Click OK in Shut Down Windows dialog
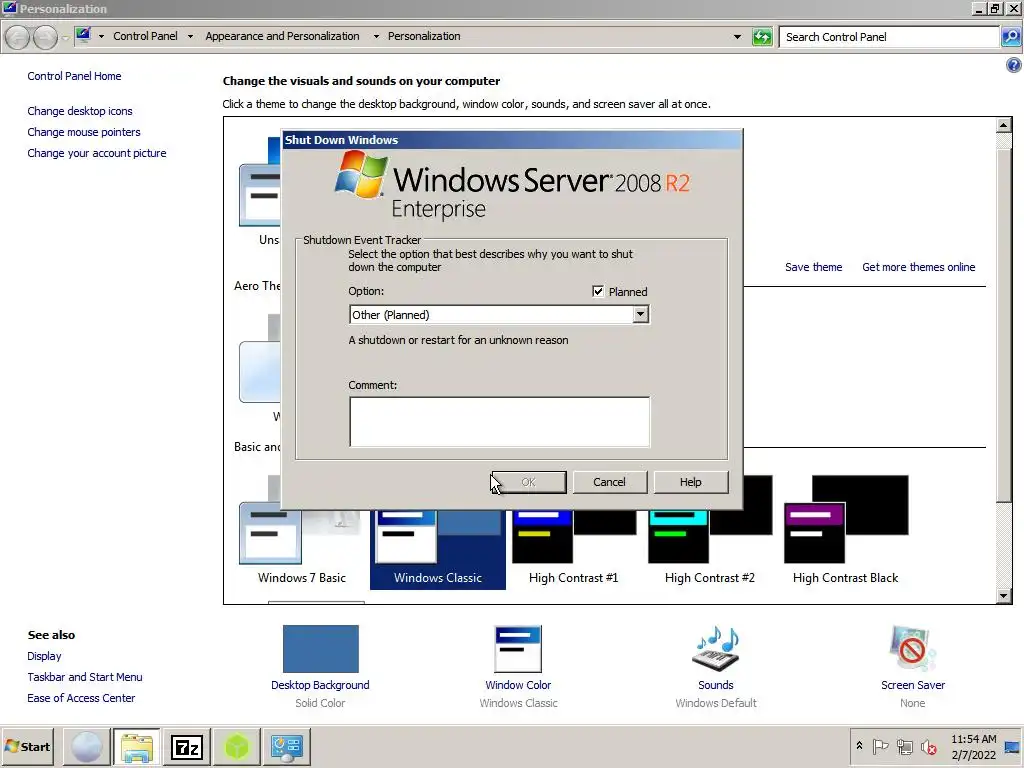 (529, 482)
